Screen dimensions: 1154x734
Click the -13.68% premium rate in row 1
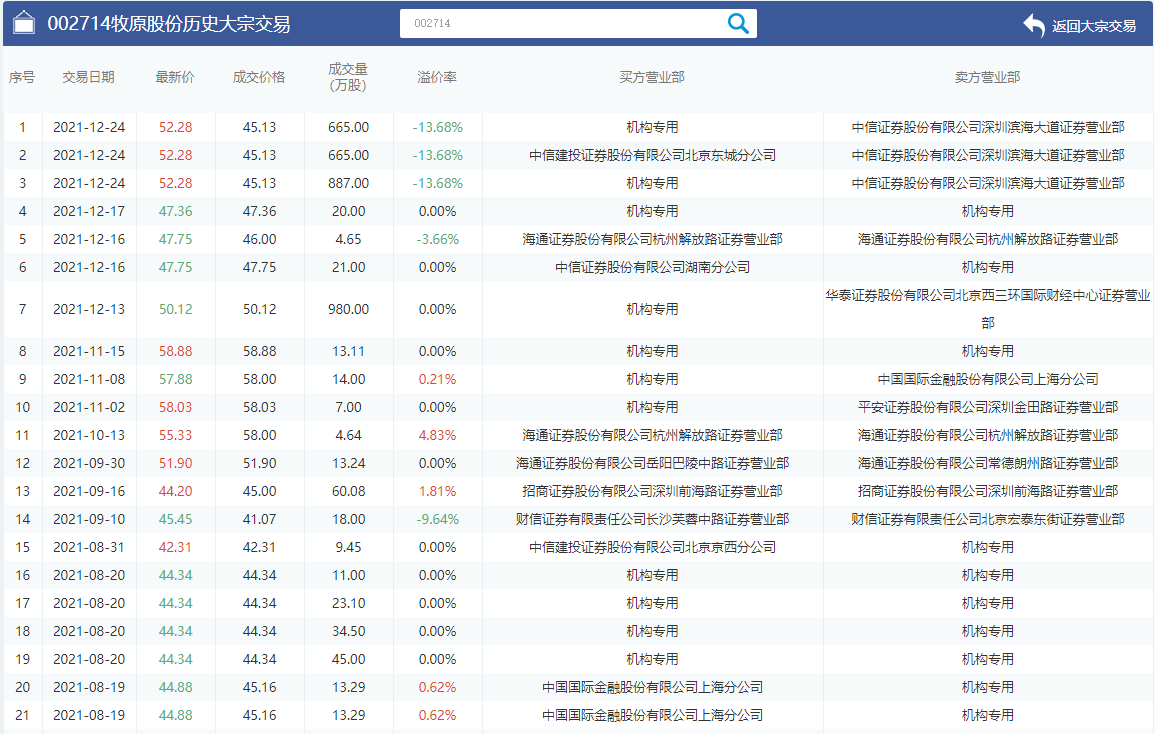437,127
